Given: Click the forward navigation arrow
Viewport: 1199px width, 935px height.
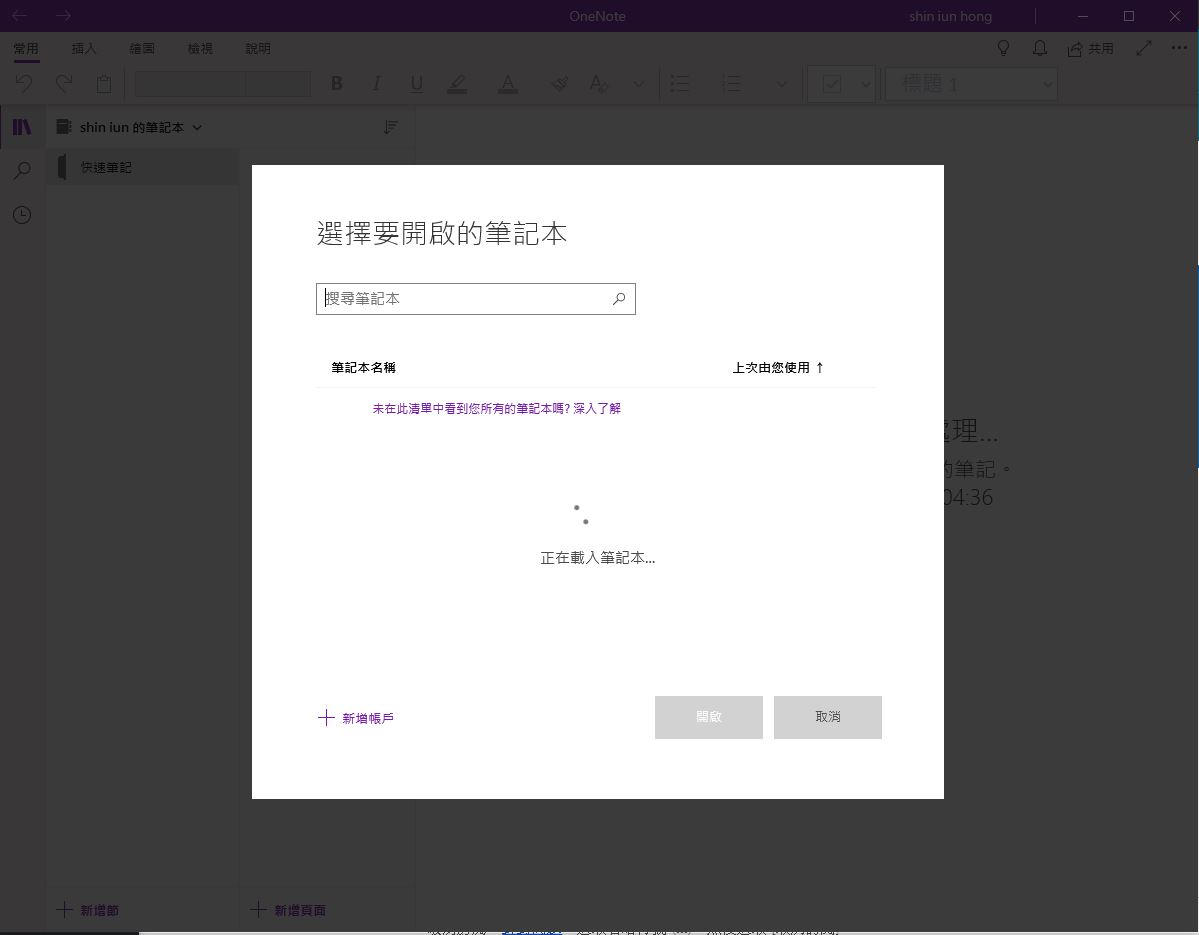Looking at the screenshot, I should (x=63, y=15).
